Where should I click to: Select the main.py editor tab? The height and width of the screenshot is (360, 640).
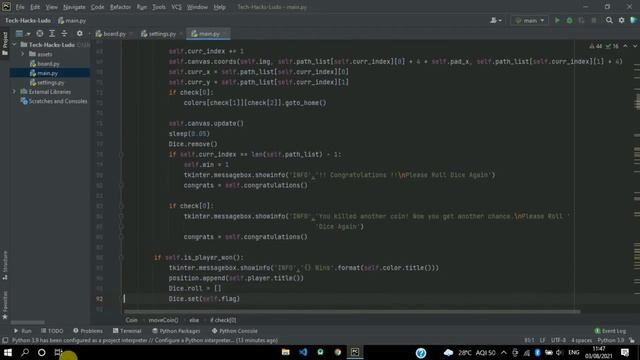click(209, 34)
